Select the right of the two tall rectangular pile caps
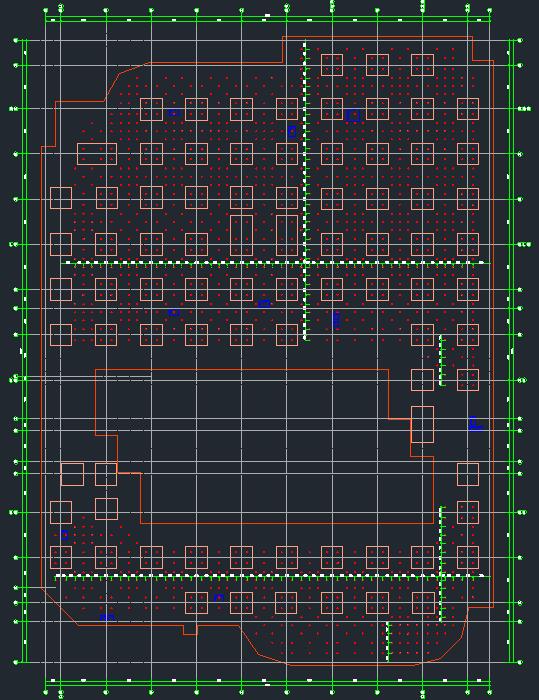539x700 pixels. [x=287, y=235]
